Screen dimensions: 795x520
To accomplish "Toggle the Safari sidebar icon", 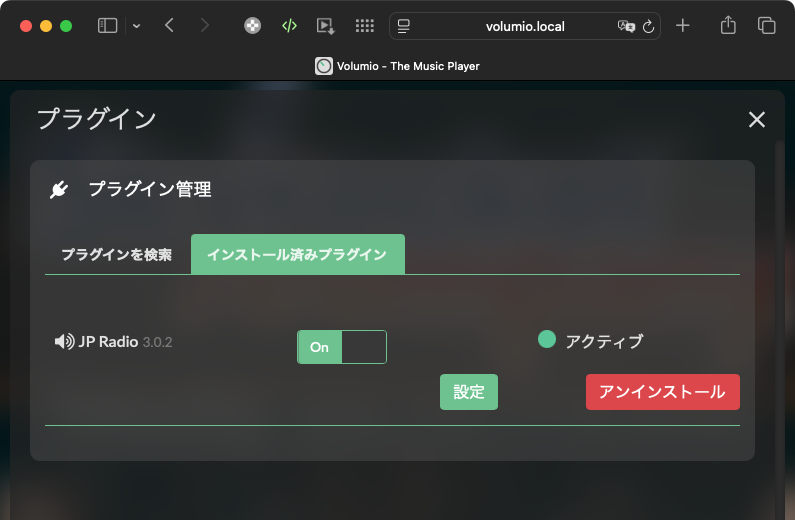I will (107, 25).
